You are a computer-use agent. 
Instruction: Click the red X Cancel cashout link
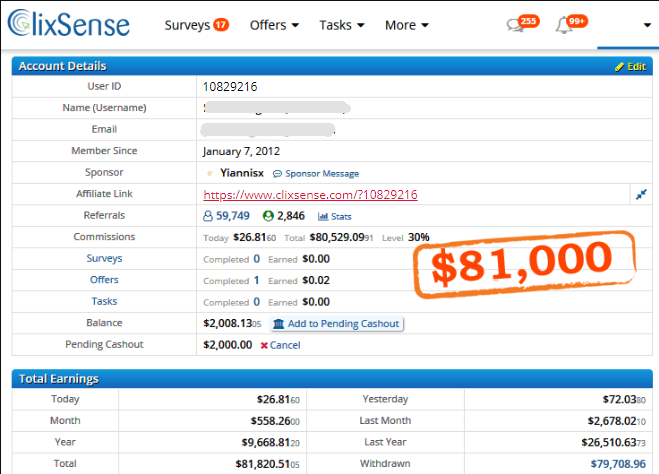coord(280,345)
